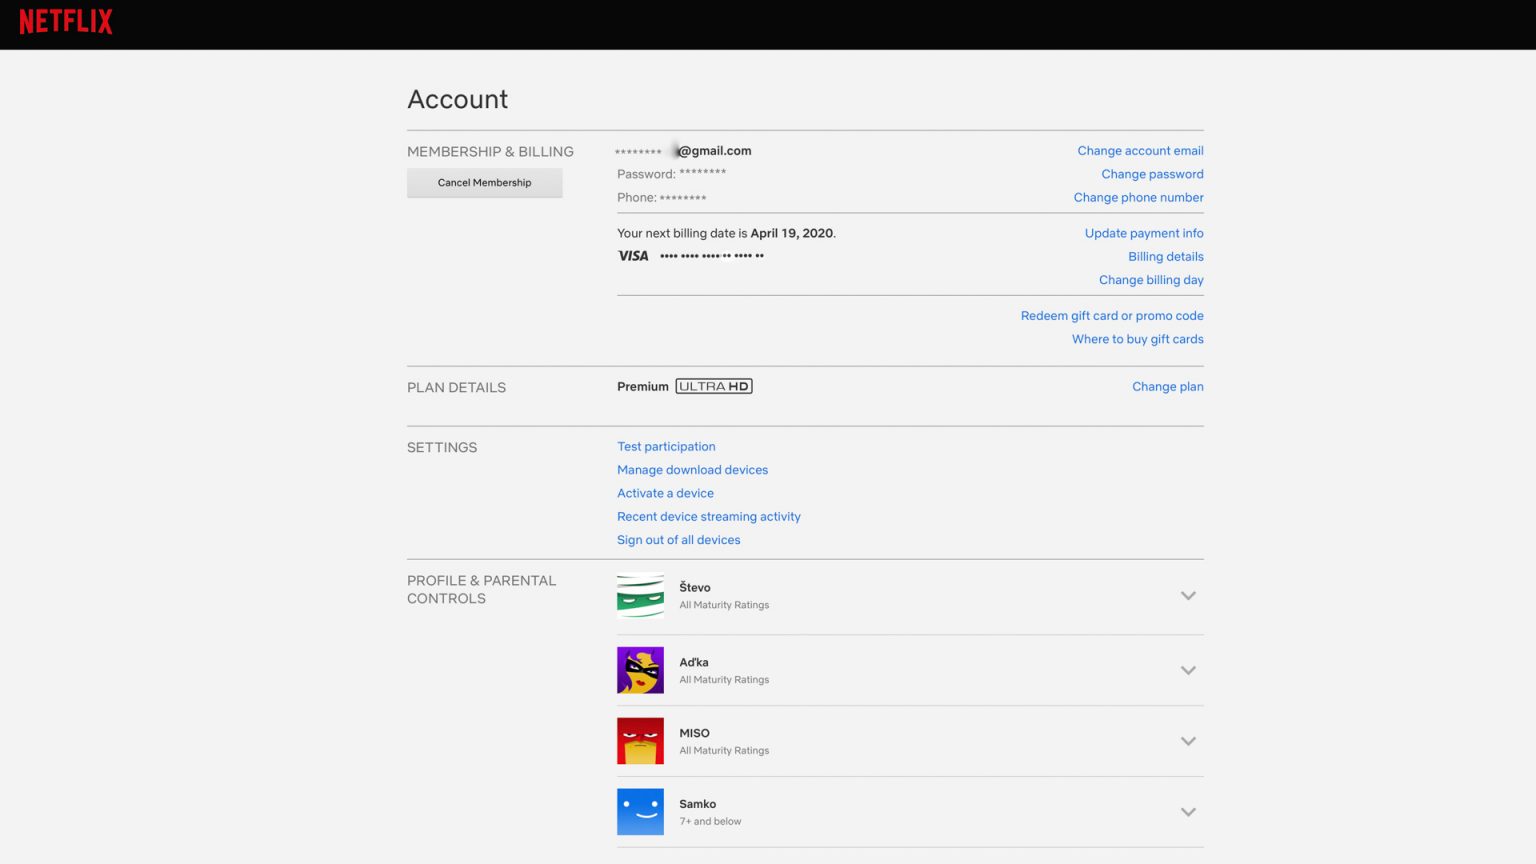Open the Change plan link

coord(1167,387)
